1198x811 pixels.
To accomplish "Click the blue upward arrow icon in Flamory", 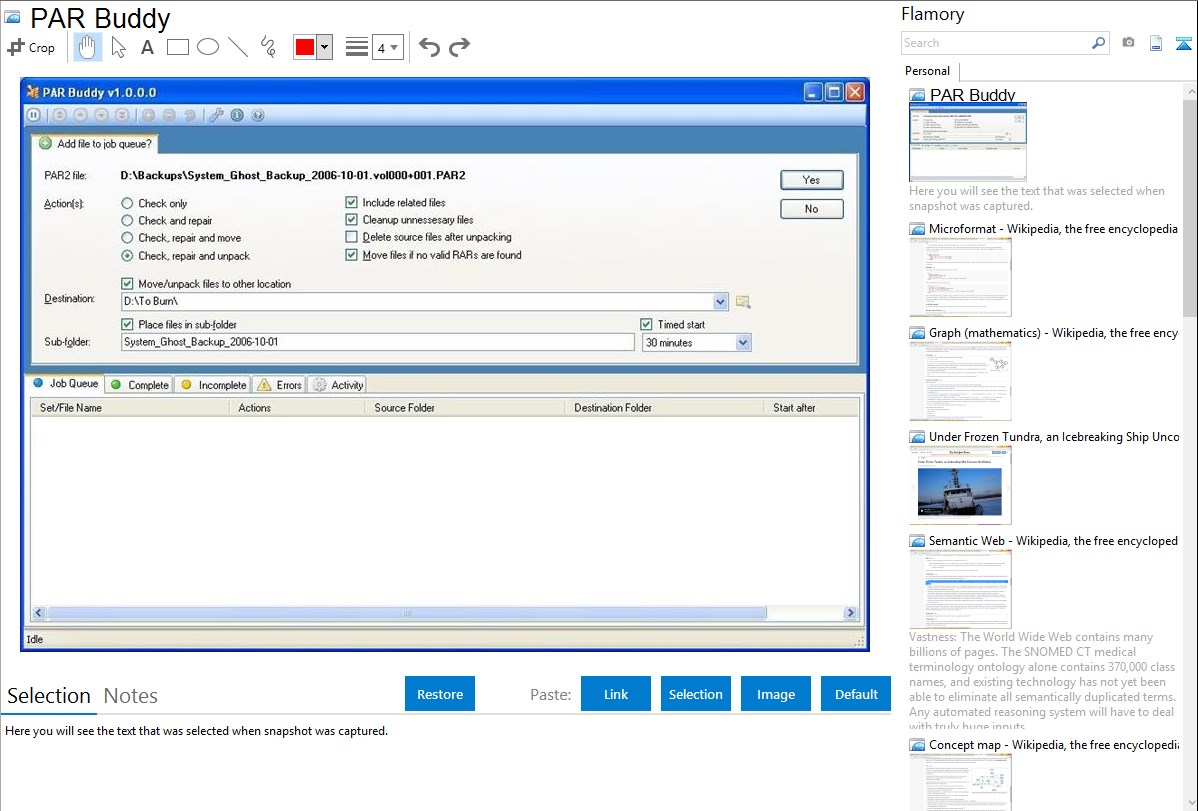I will [x=1183, y=43].
